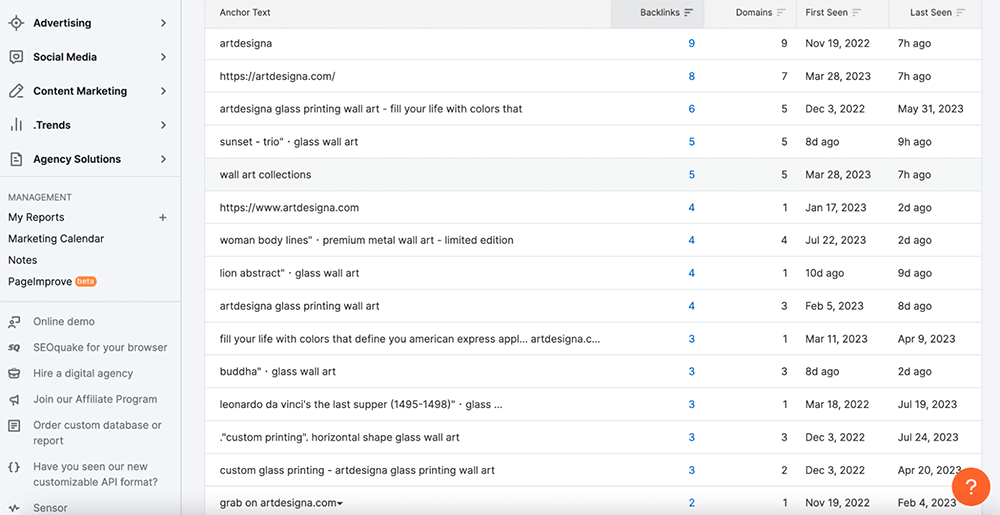Image resolution: width=1000 pixels, height=515 pixels.
Task: Open backlinks count 4 for https://www.artdesigna.com
Action: (691, 208)
